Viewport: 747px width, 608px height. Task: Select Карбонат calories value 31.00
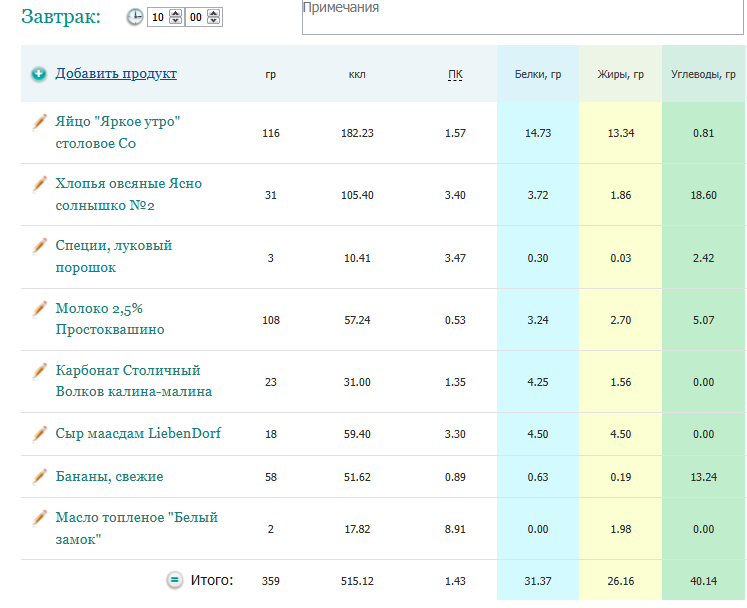[357, 382]
